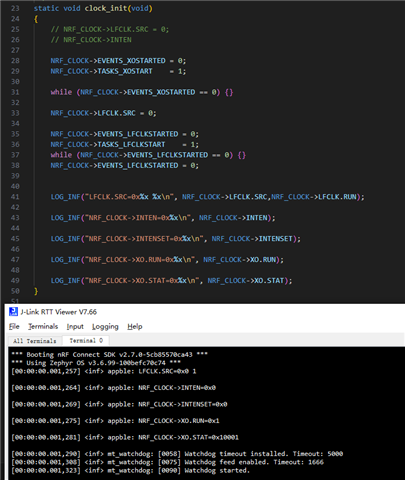Click the J-Link RTT Viewer app icon

pos(13,312)
